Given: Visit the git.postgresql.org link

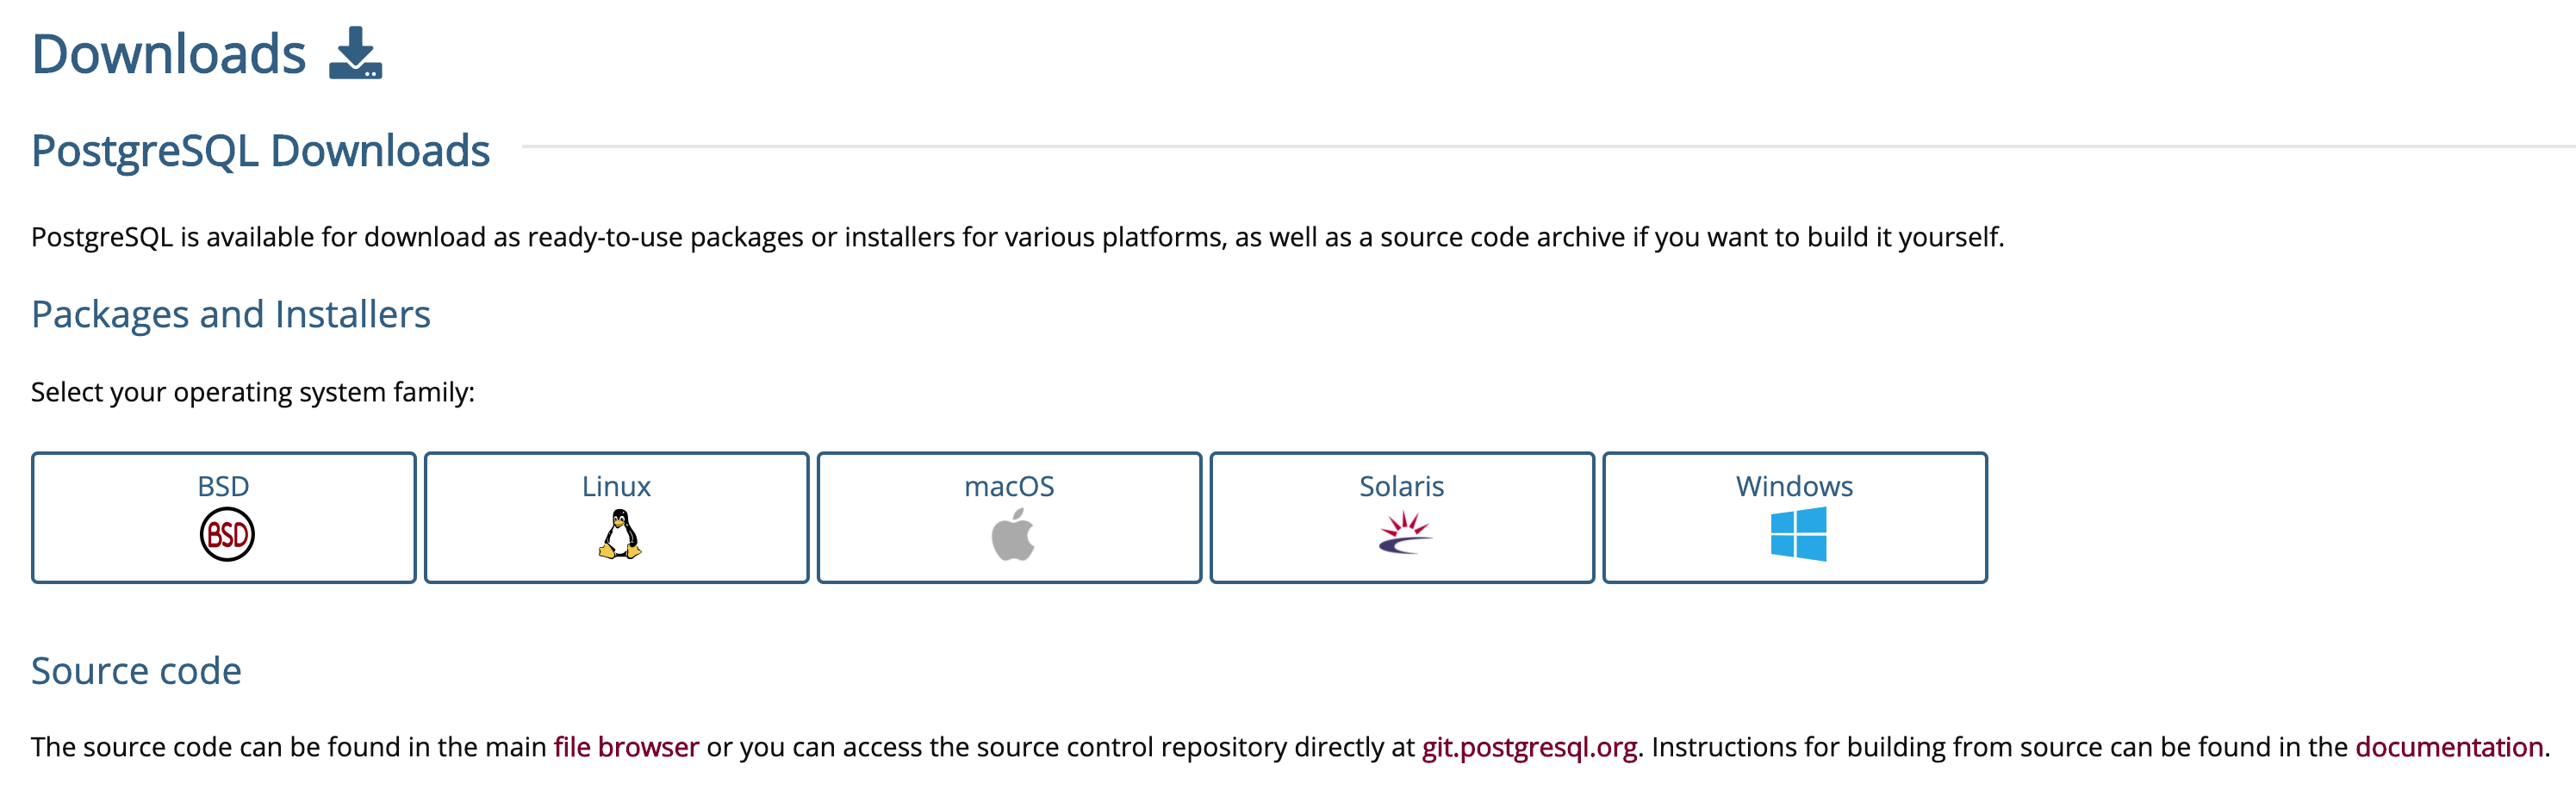Looking at the screenshot, I should click(x=1529, y=747).
